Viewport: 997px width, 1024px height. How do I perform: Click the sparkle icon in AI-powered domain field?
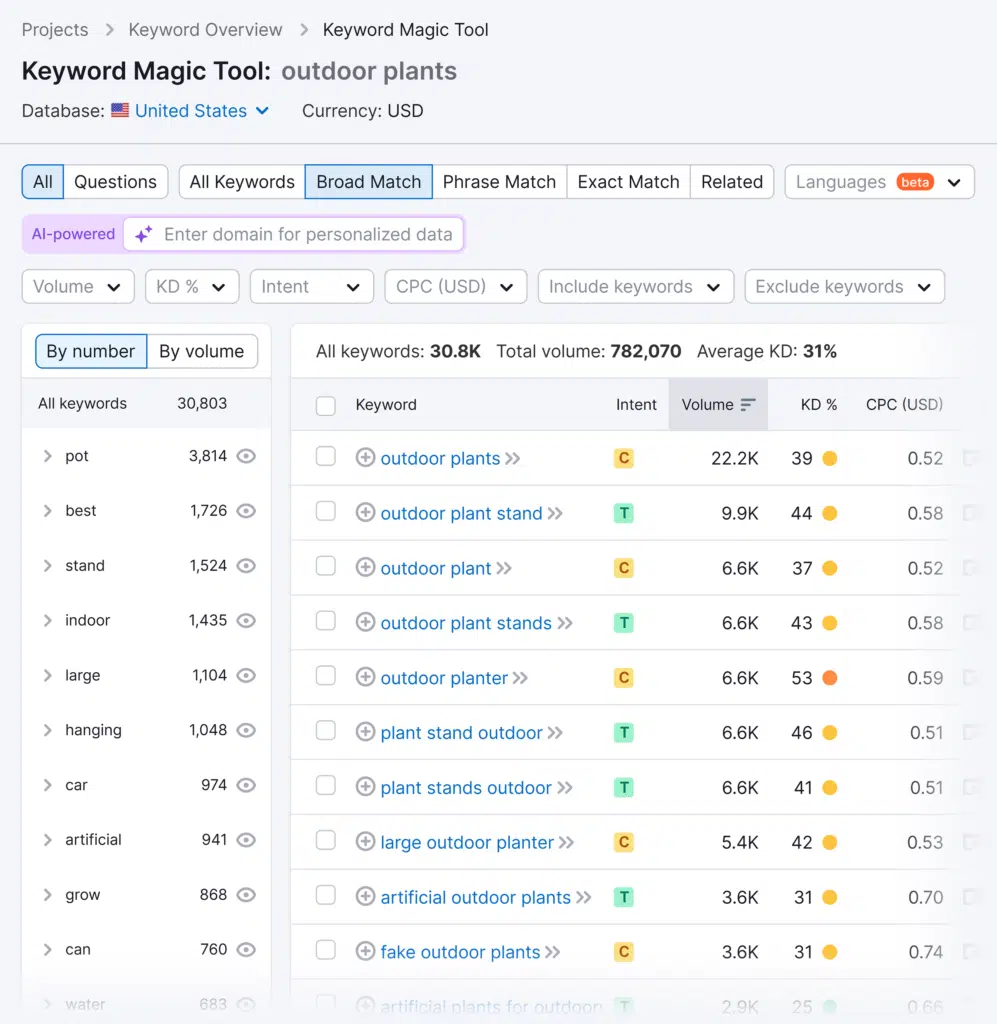coord(144,235)
